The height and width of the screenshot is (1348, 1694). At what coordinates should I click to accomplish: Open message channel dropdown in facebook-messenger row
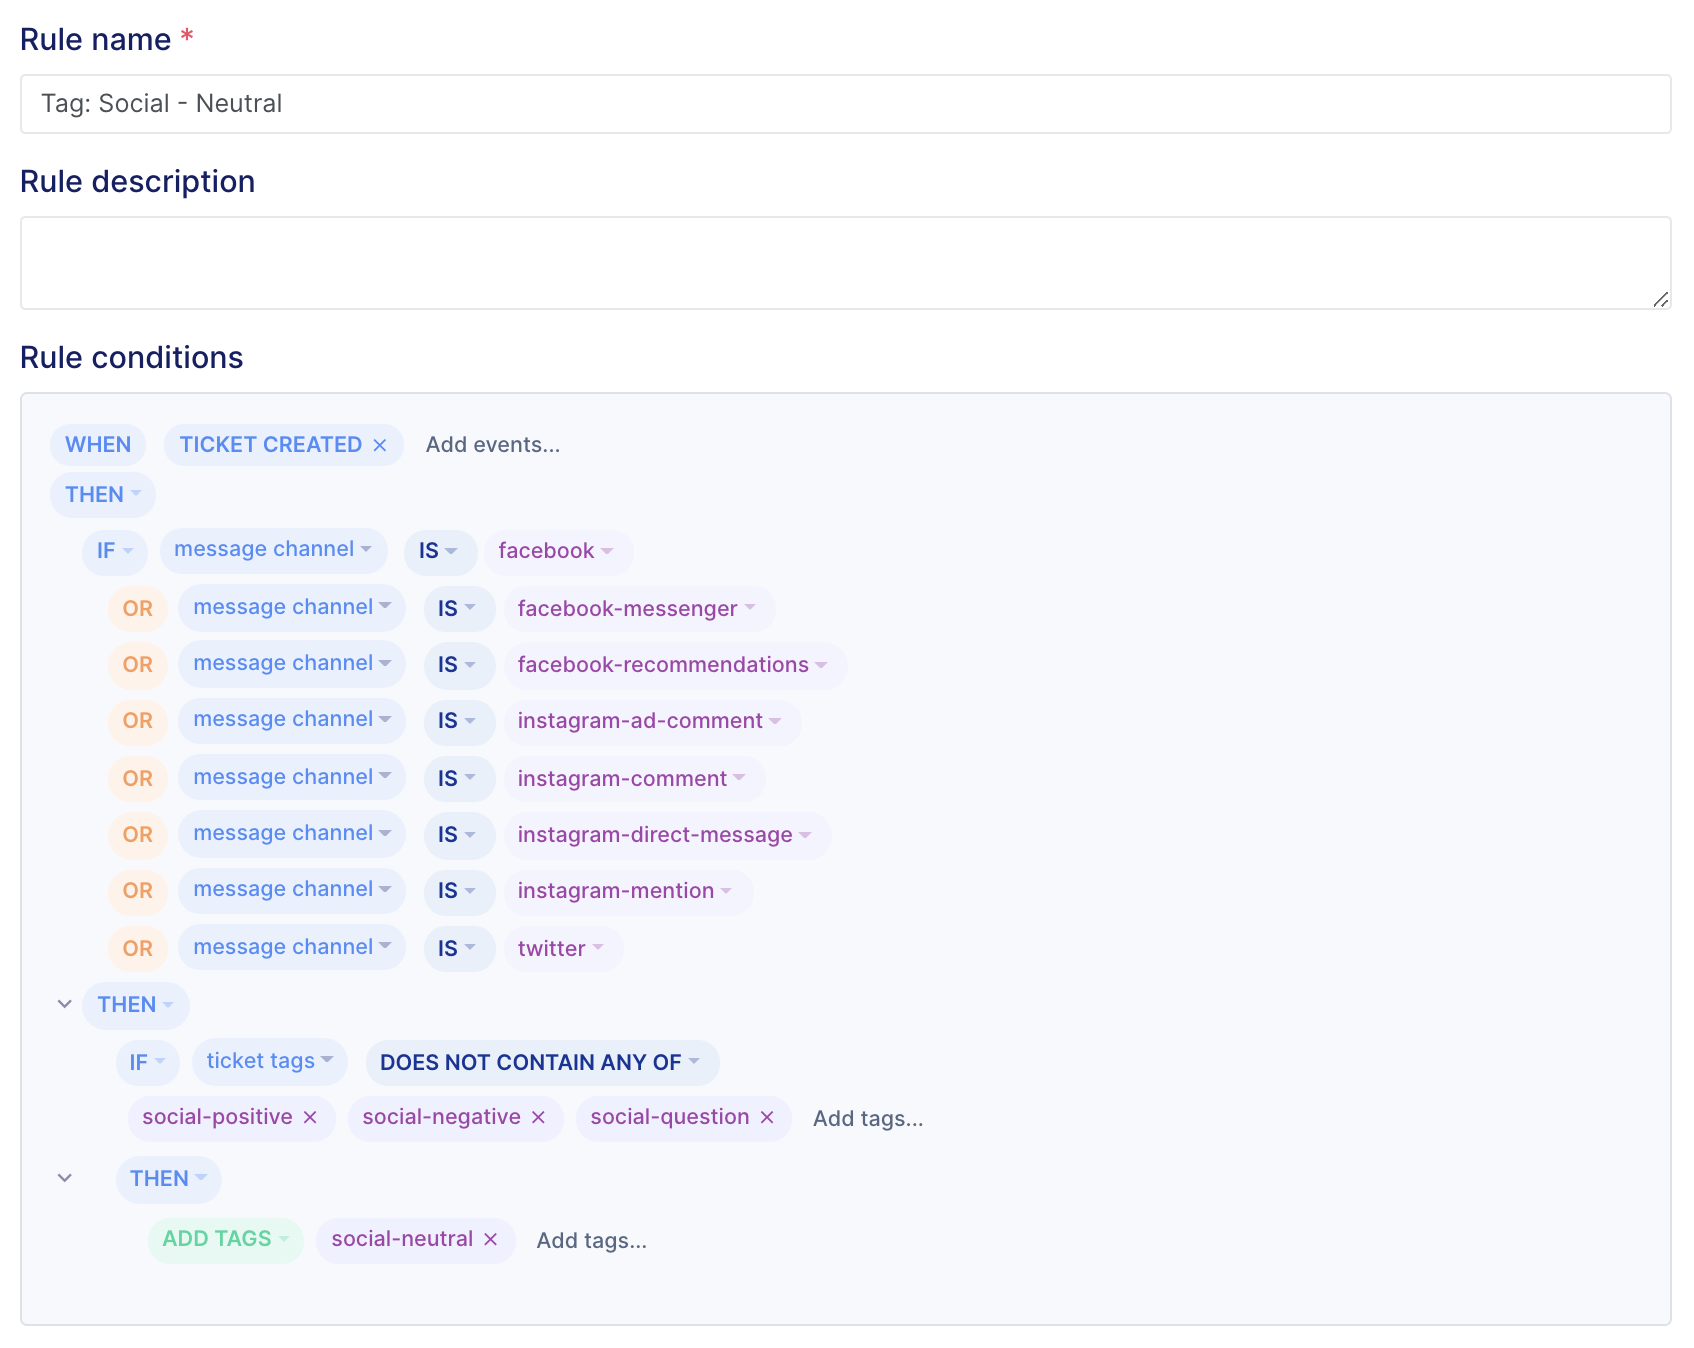(x=292, y=607)
